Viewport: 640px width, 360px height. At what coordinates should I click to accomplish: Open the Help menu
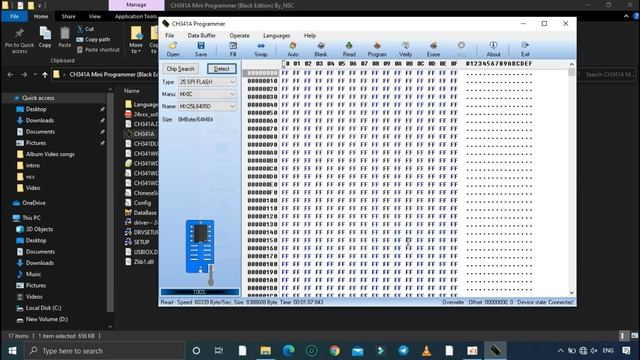tap(310, 36)
